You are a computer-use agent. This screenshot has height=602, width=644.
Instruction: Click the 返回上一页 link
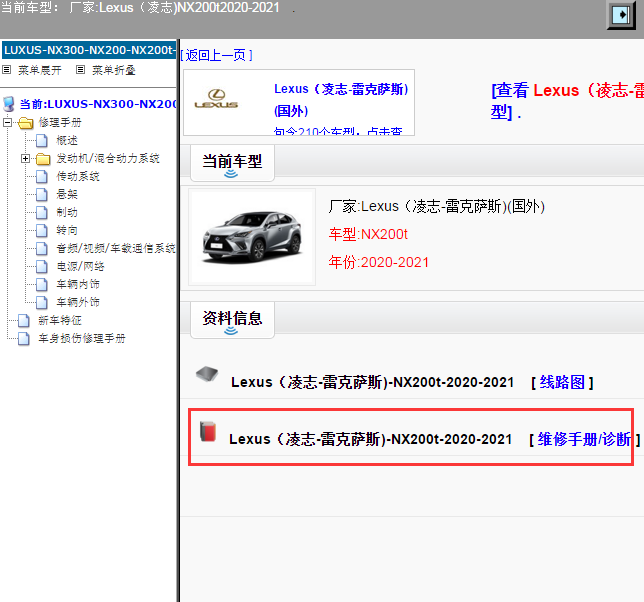(216, 55)
